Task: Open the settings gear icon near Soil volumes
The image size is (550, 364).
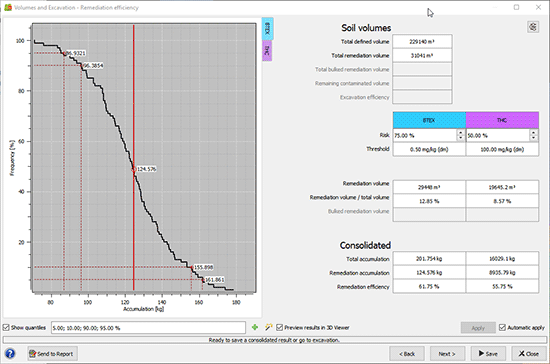Action: click(533, 27)
